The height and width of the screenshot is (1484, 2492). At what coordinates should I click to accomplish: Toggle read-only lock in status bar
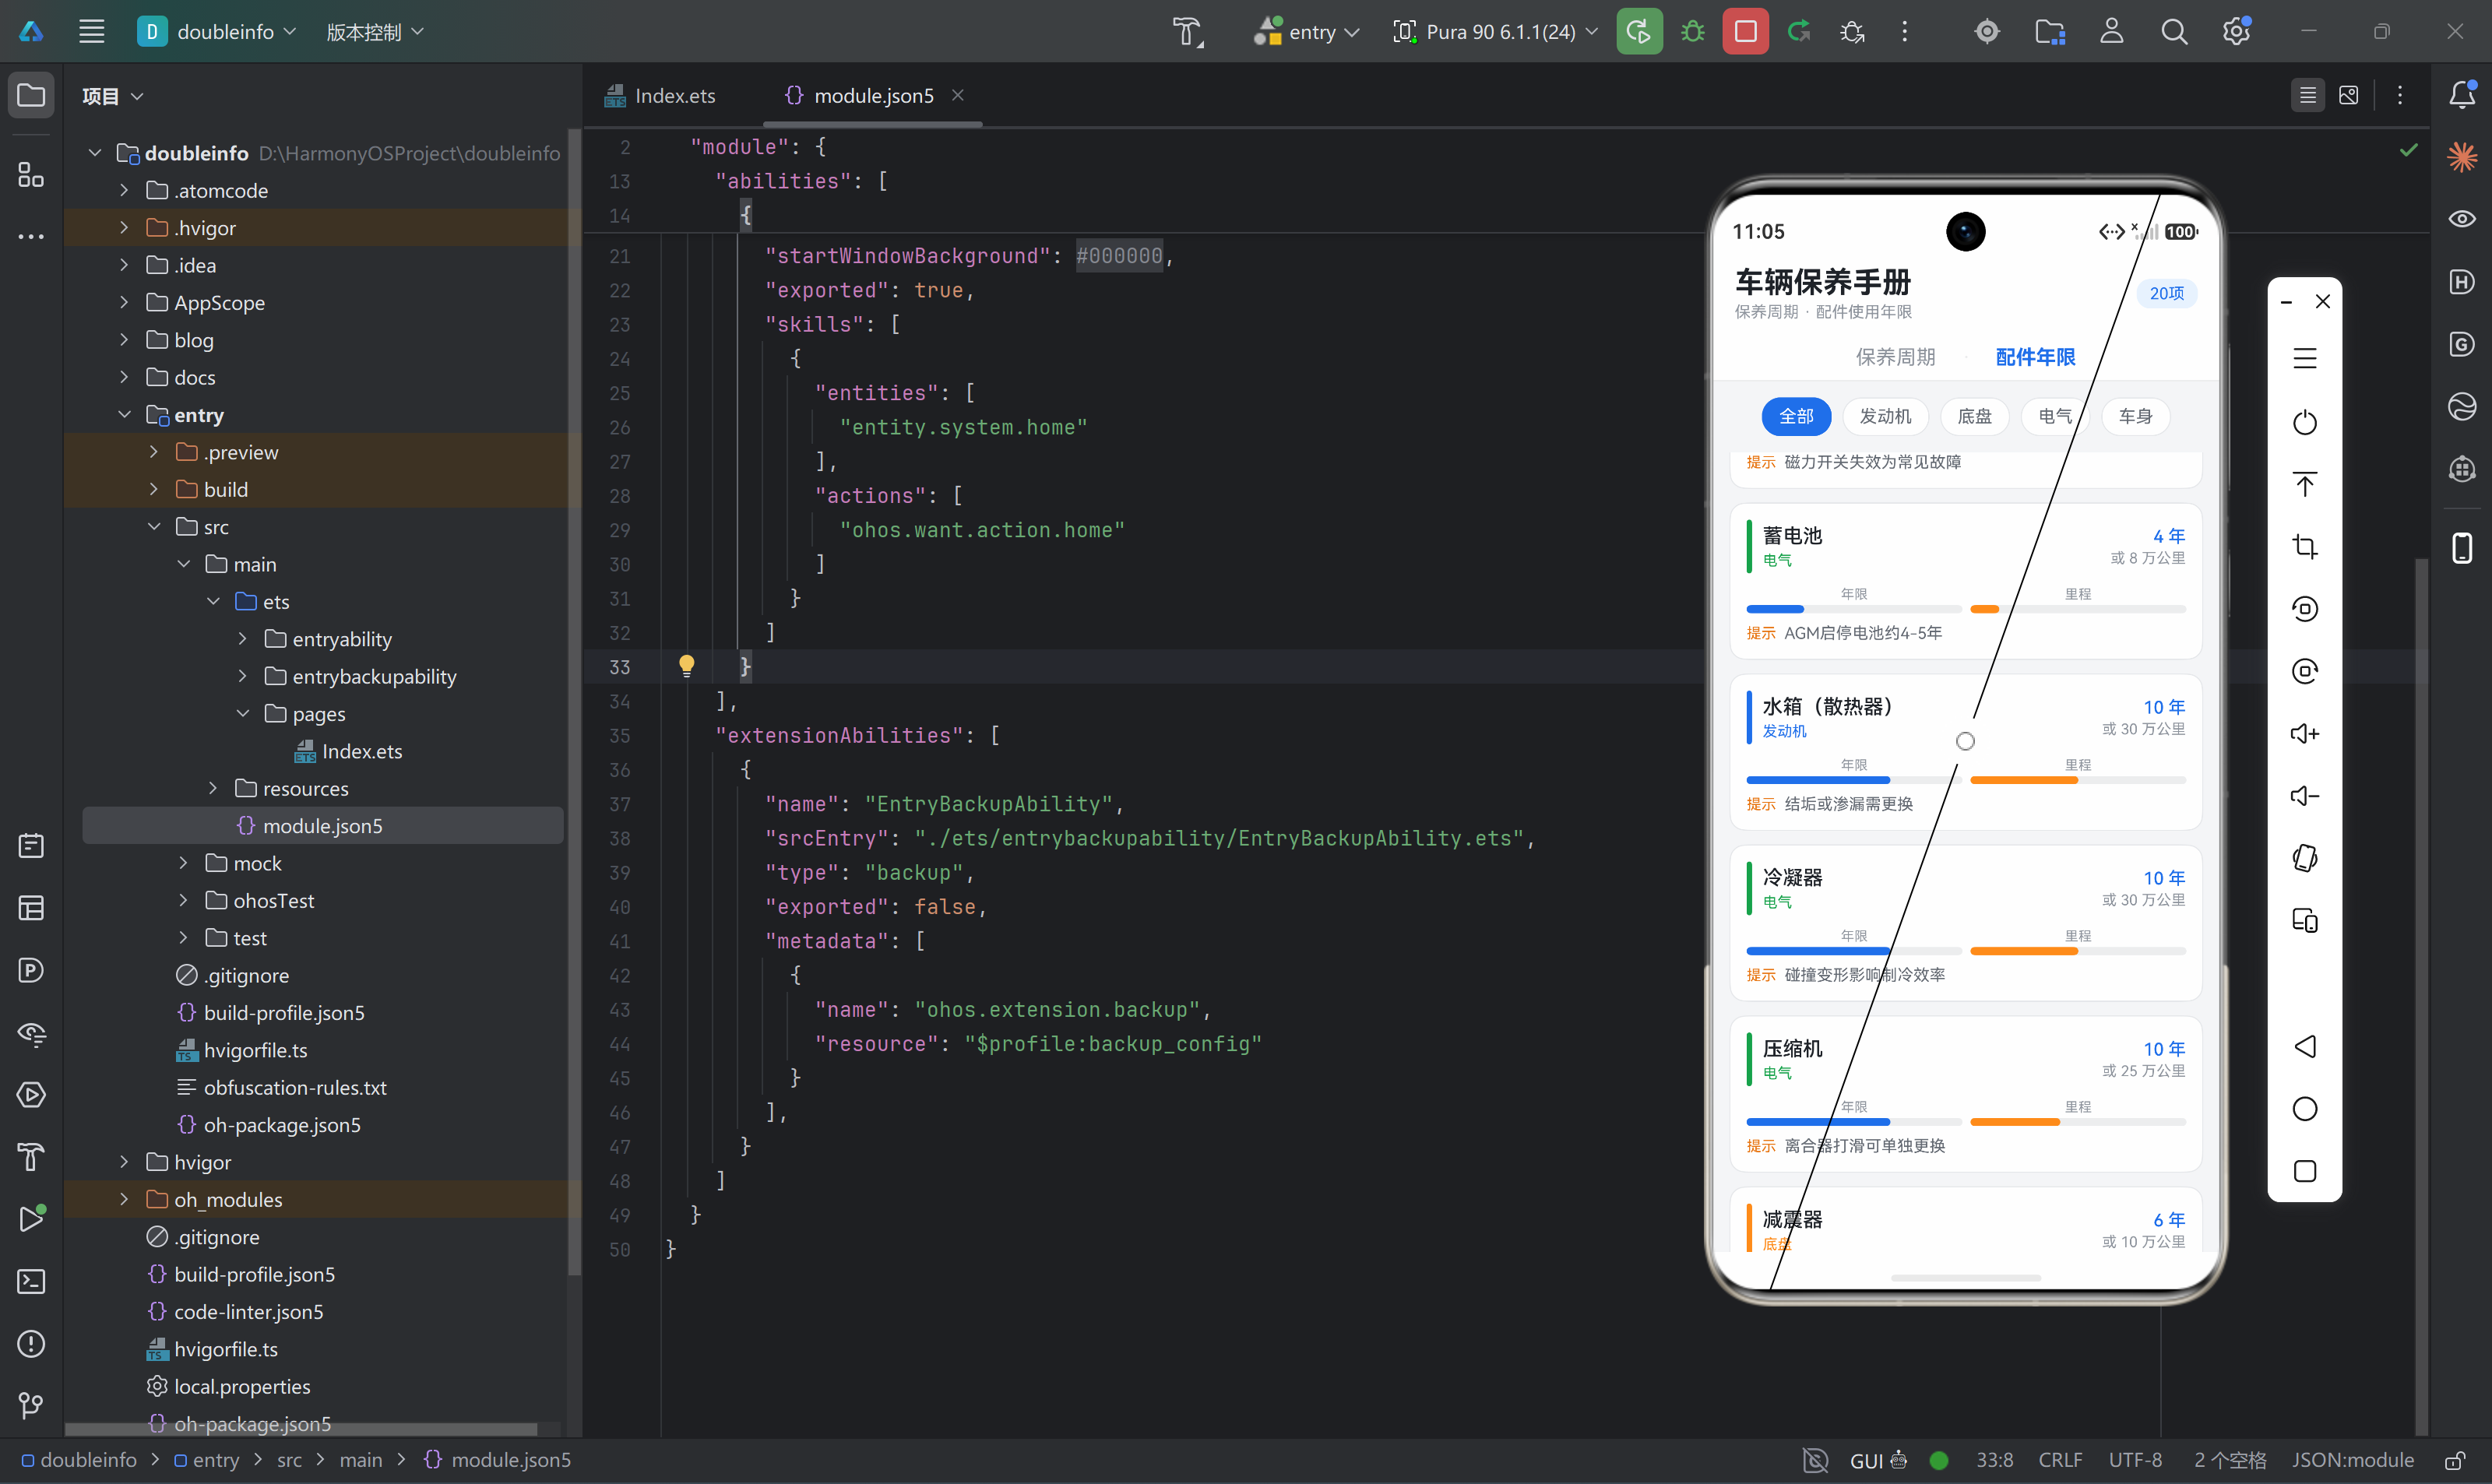click(x=2455, y=1460)
